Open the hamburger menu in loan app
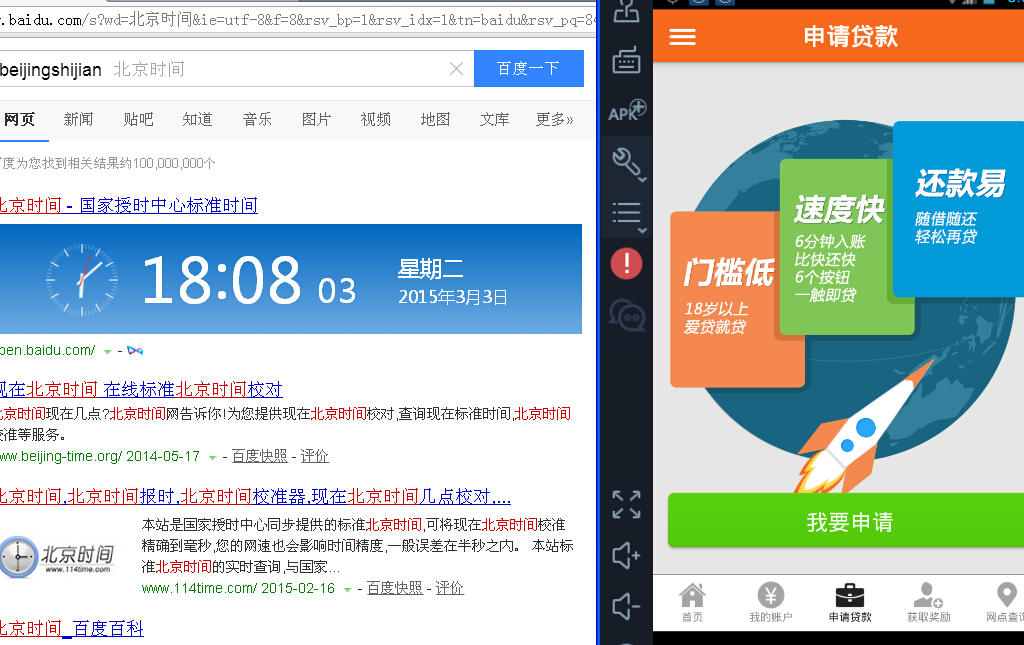The height and width of the screenshot is (645, 1024). 682,37
